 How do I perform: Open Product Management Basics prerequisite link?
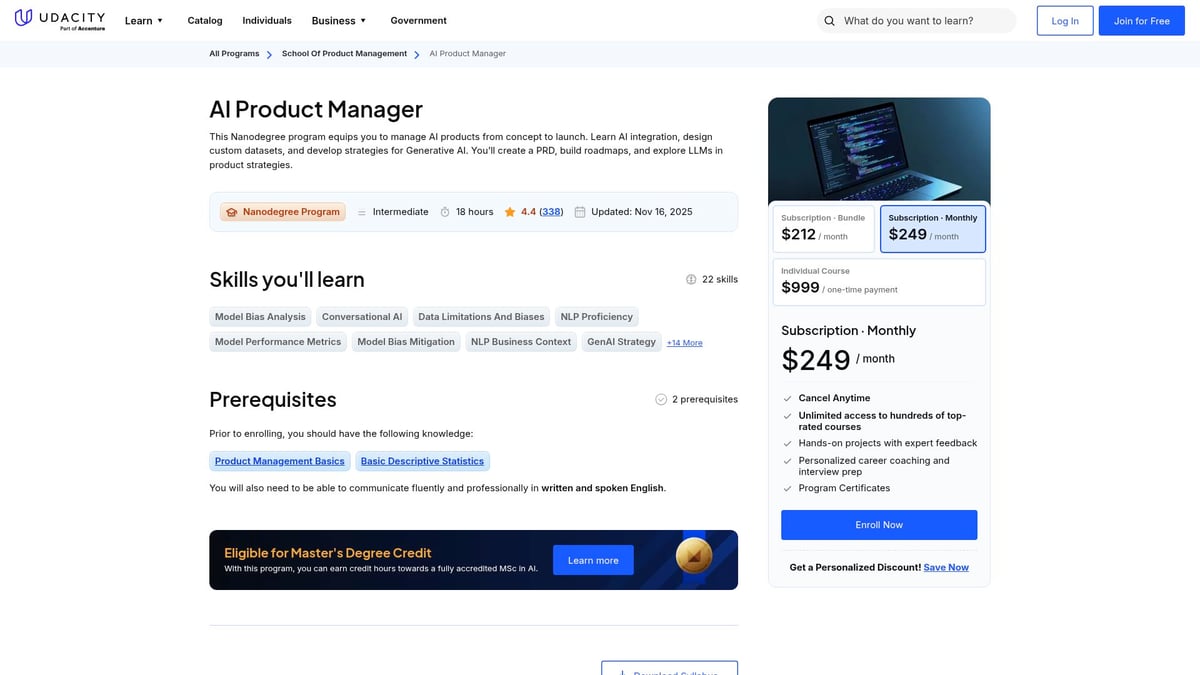point(280,461)
